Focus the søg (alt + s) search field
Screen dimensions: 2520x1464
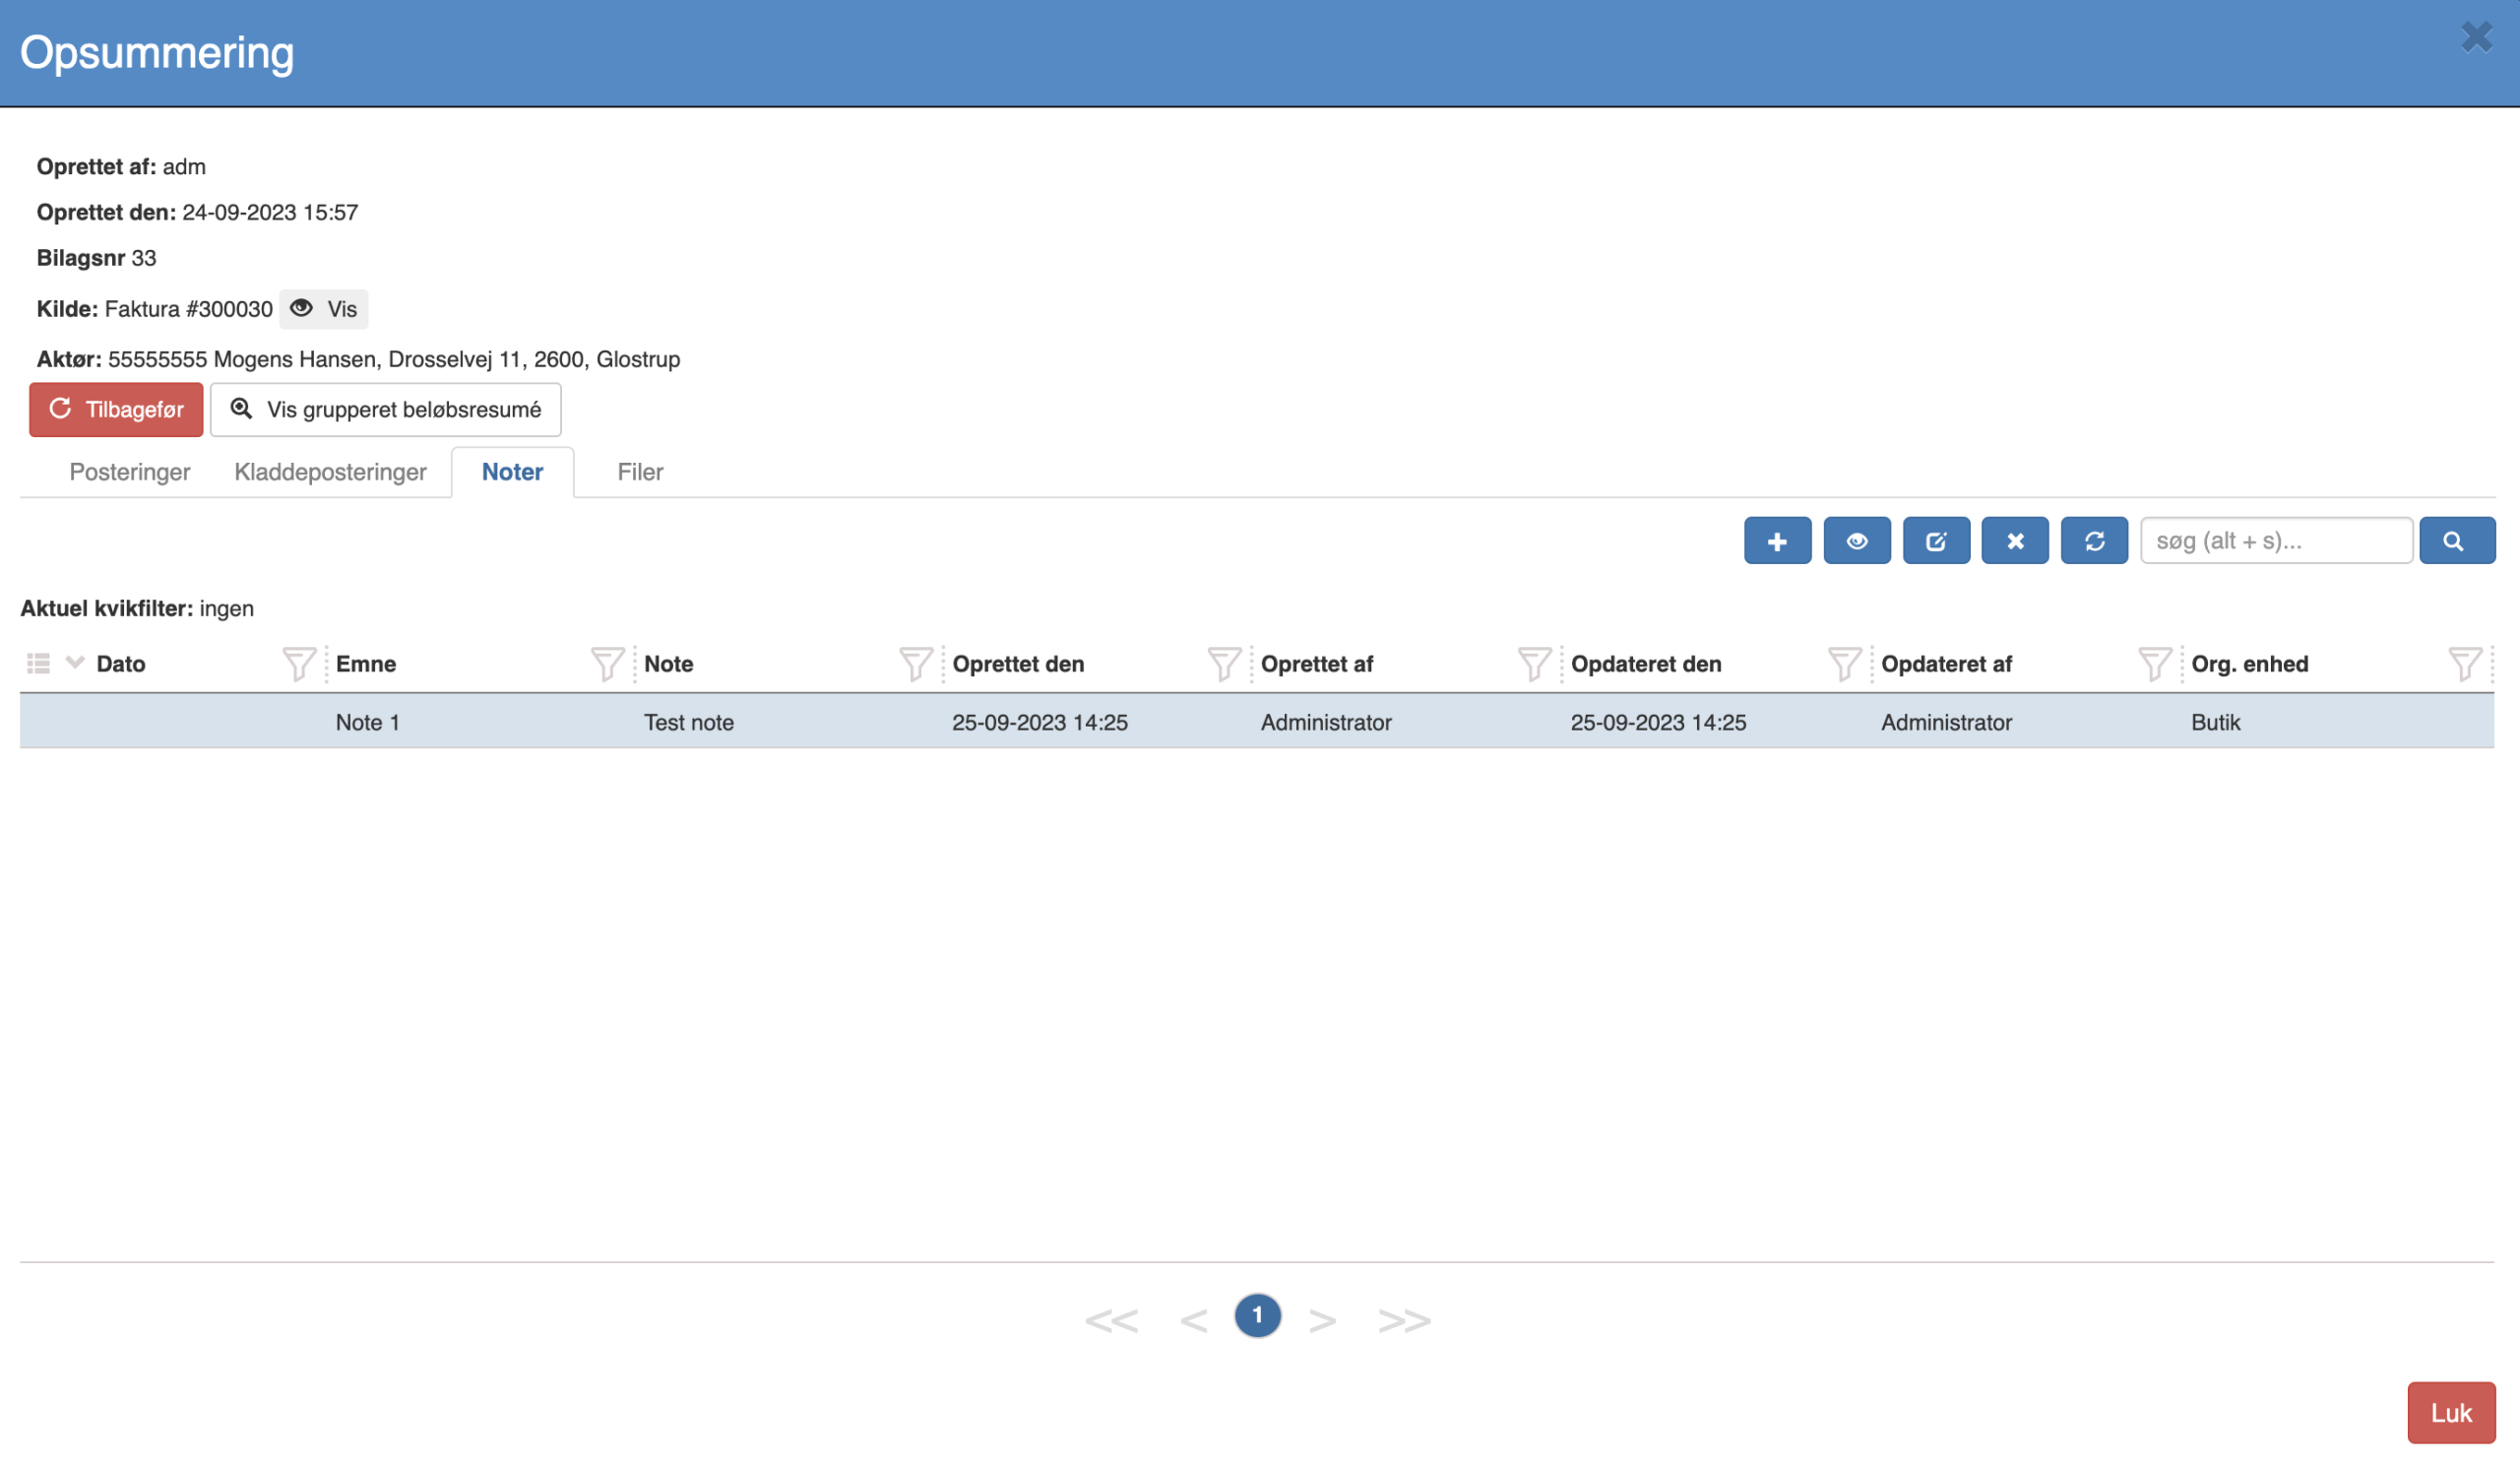tap(2276, 541)
